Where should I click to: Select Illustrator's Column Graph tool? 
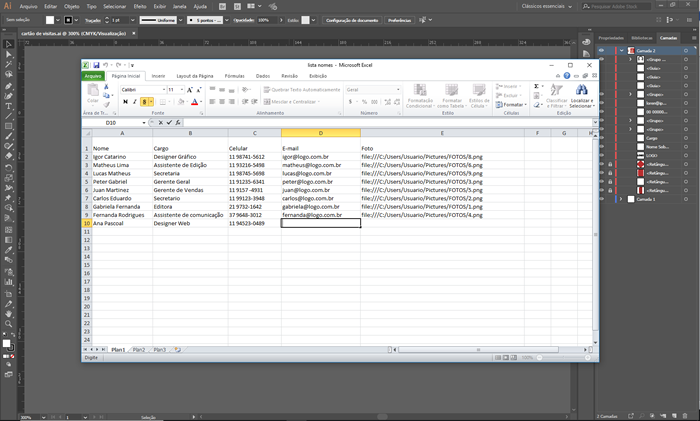[8, 282]
